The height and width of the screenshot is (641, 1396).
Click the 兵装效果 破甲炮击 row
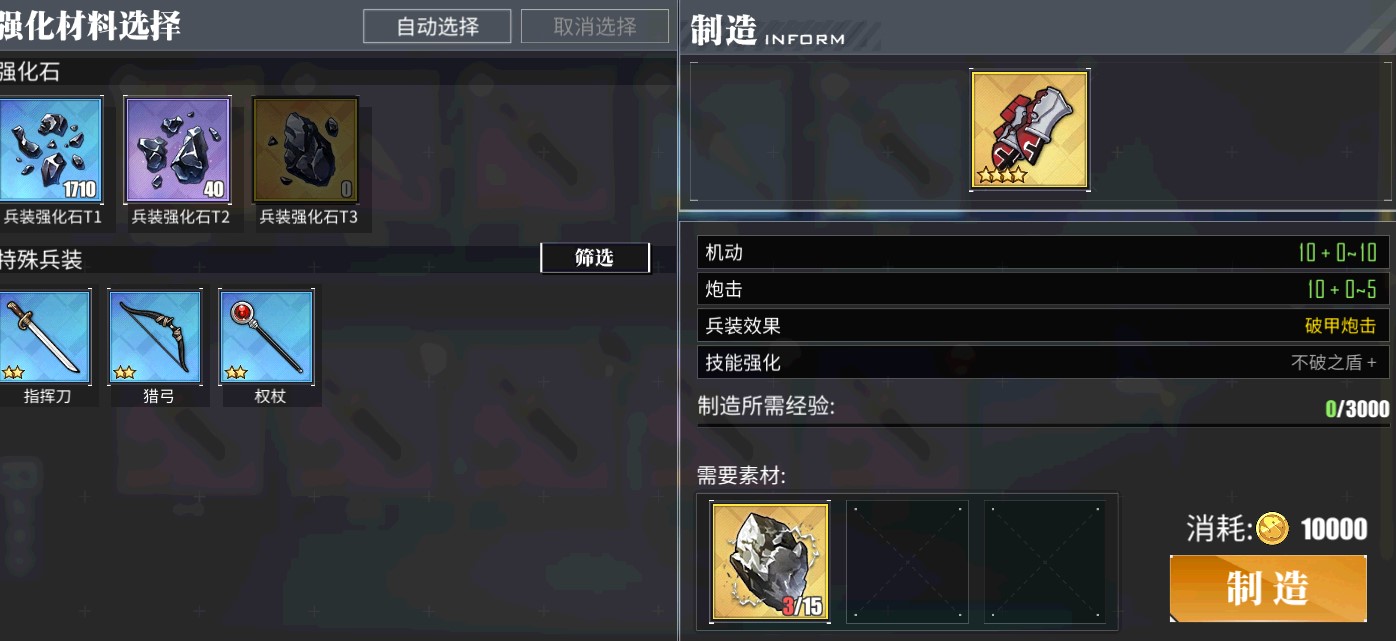tap(1043, 326)
